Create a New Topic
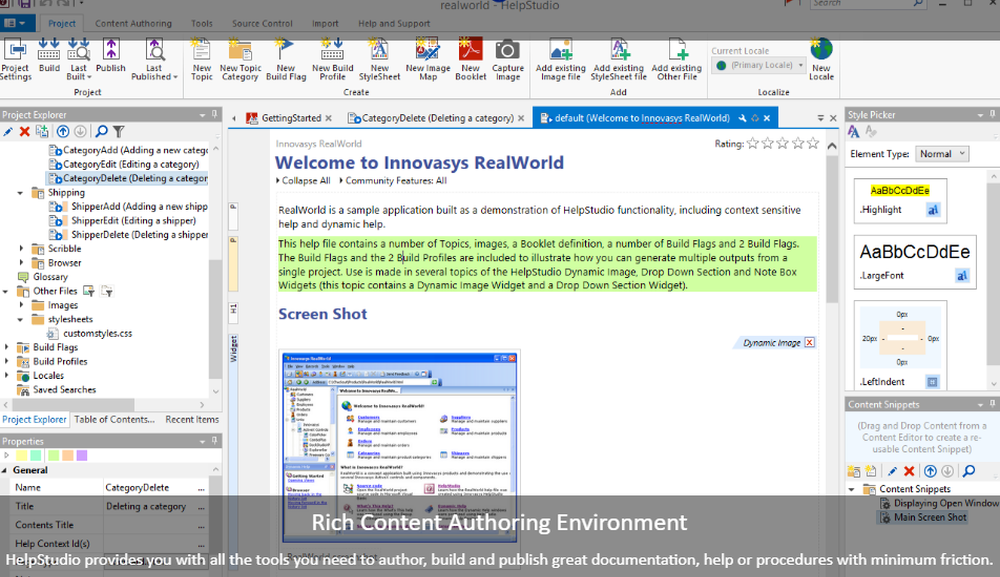This screenshot has width=1000, height=577. click(x=202, y=59)
